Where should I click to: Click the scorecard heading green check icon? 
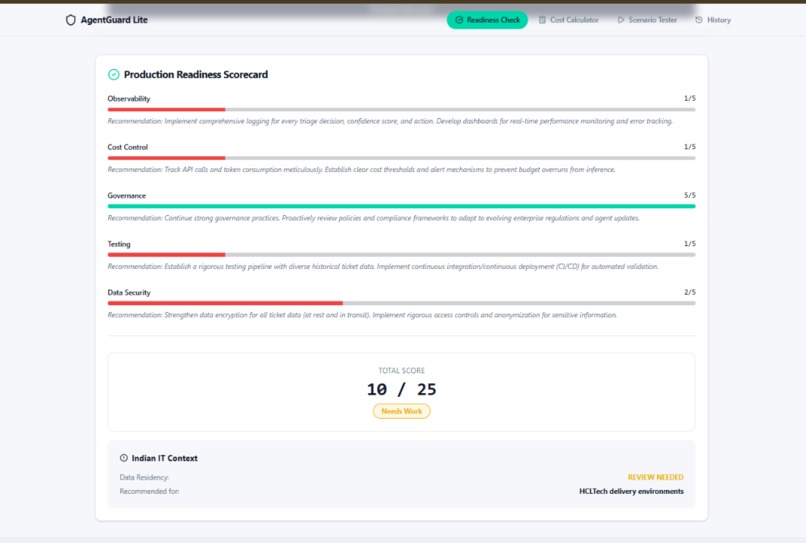(114, 75)
